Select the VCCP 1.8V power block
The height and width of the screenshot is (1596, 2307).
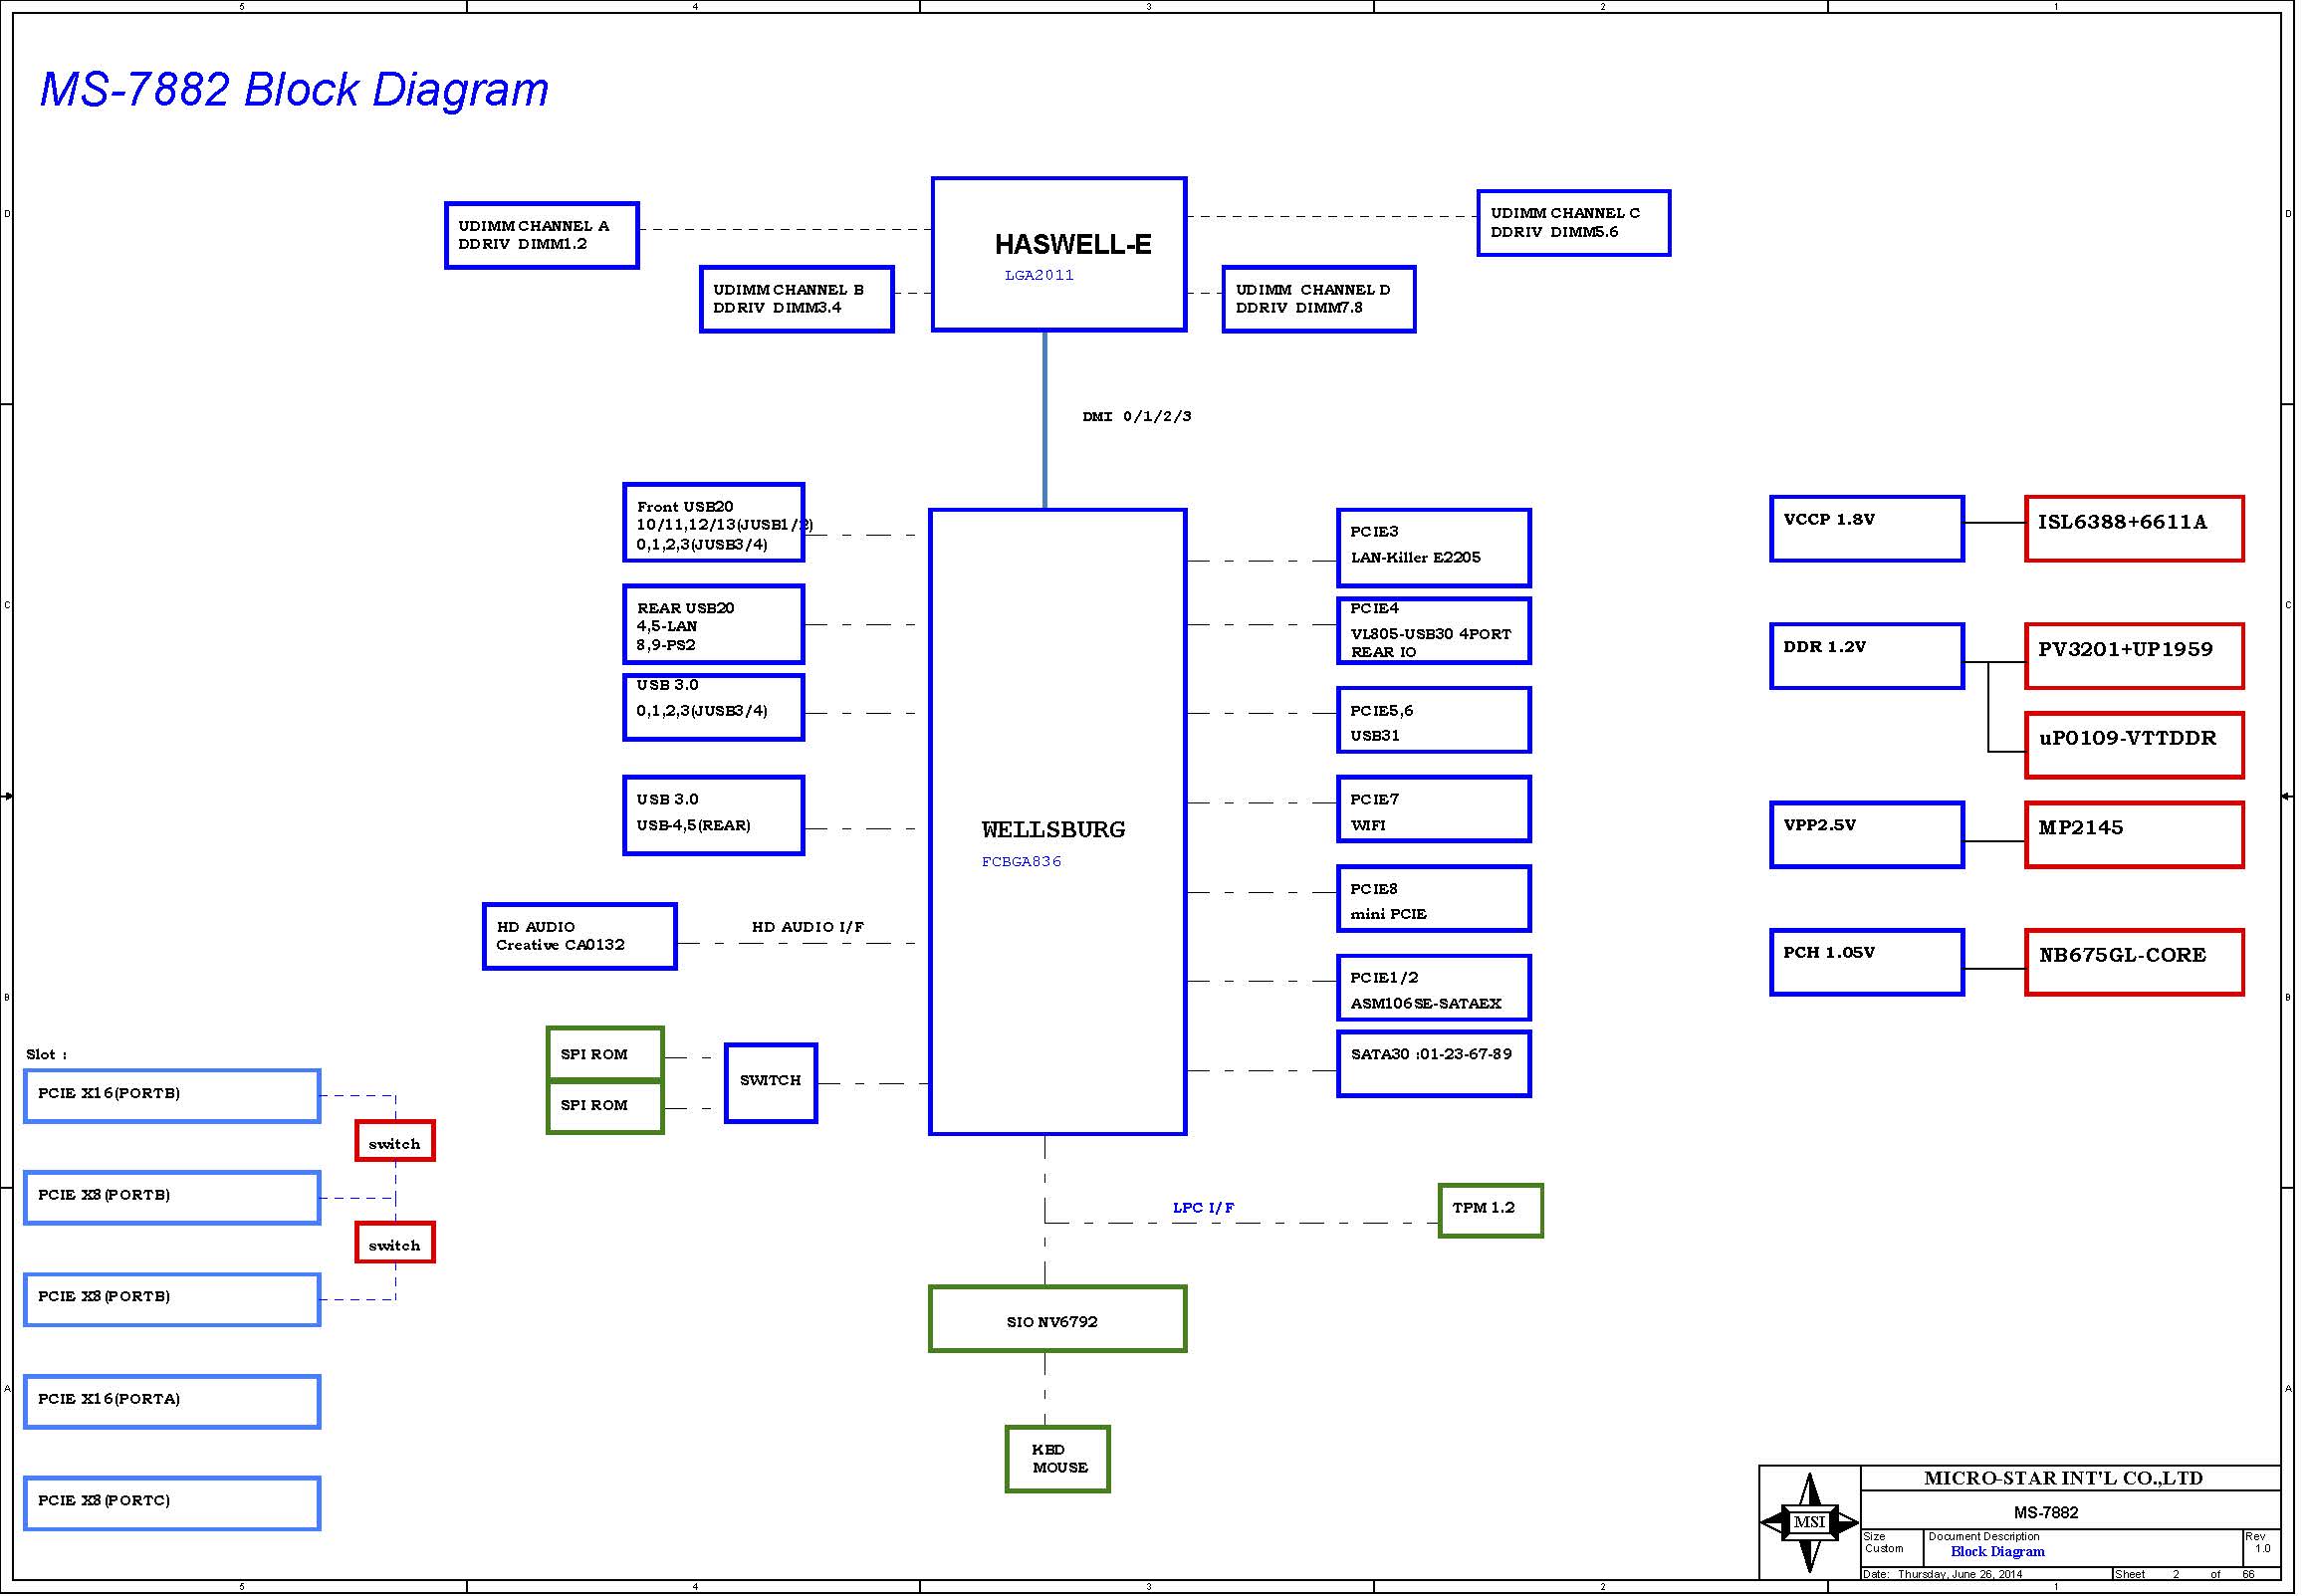(1866, 529)
